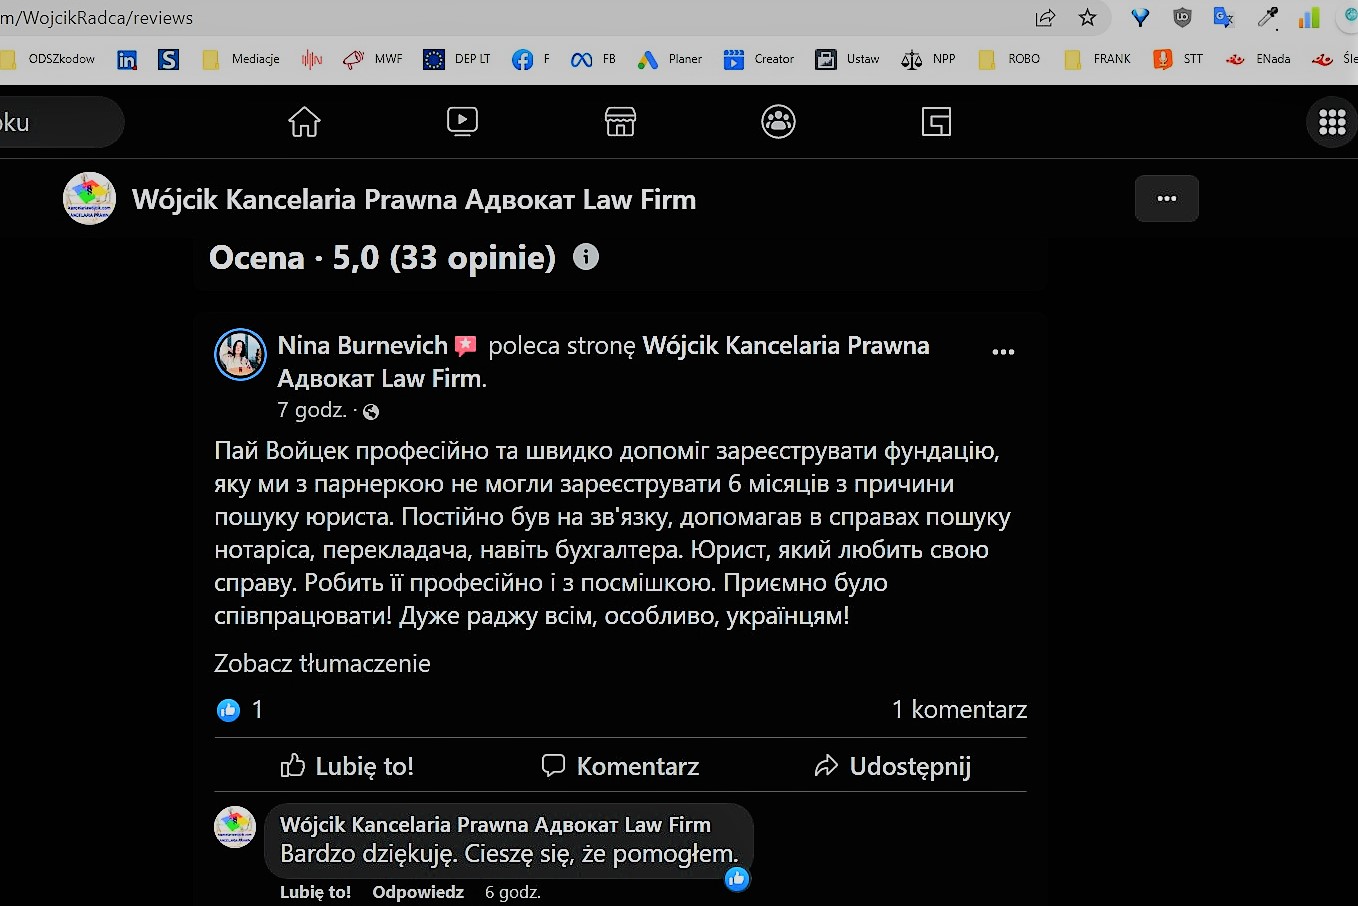Click the blue like reaction icon with count 1

pyautogui.click(x=229, y=710)
